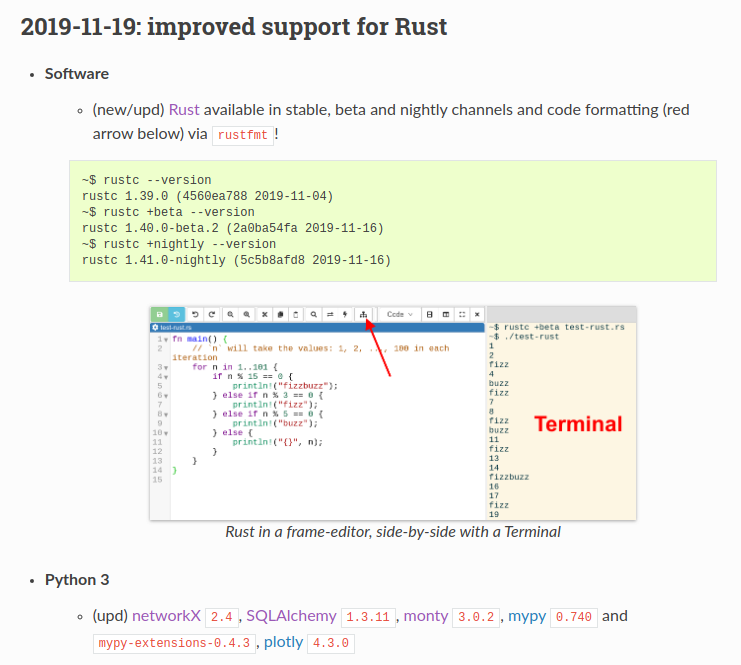Open the mypy link
Screen dimensions: 741x665
coord(527,616)
